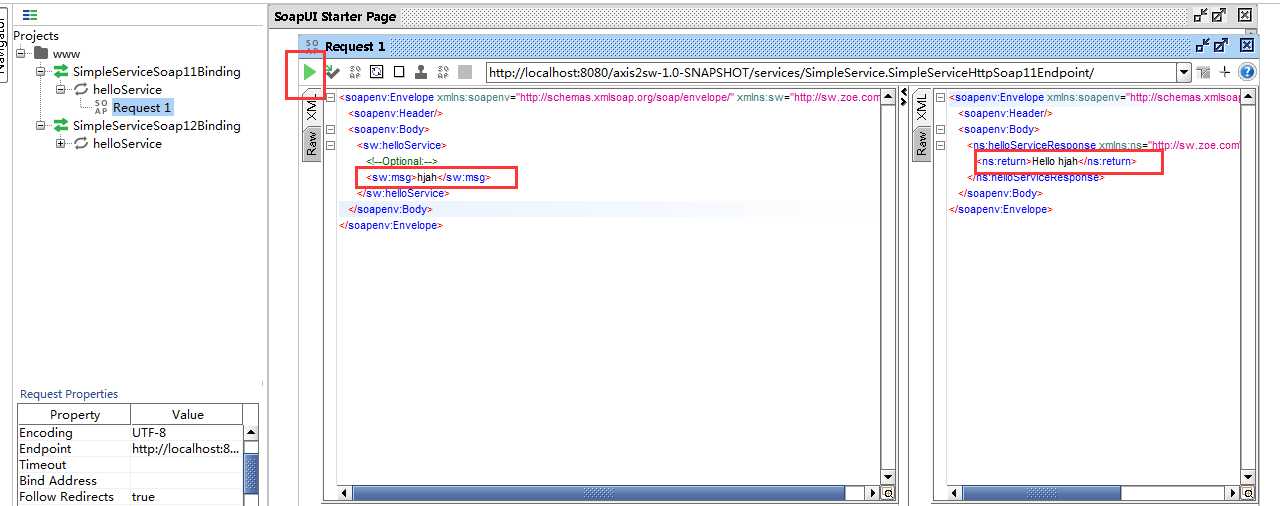Screen dimensions: 1280x506
Task: Collapse the www project node
Action: click(21, 53)
